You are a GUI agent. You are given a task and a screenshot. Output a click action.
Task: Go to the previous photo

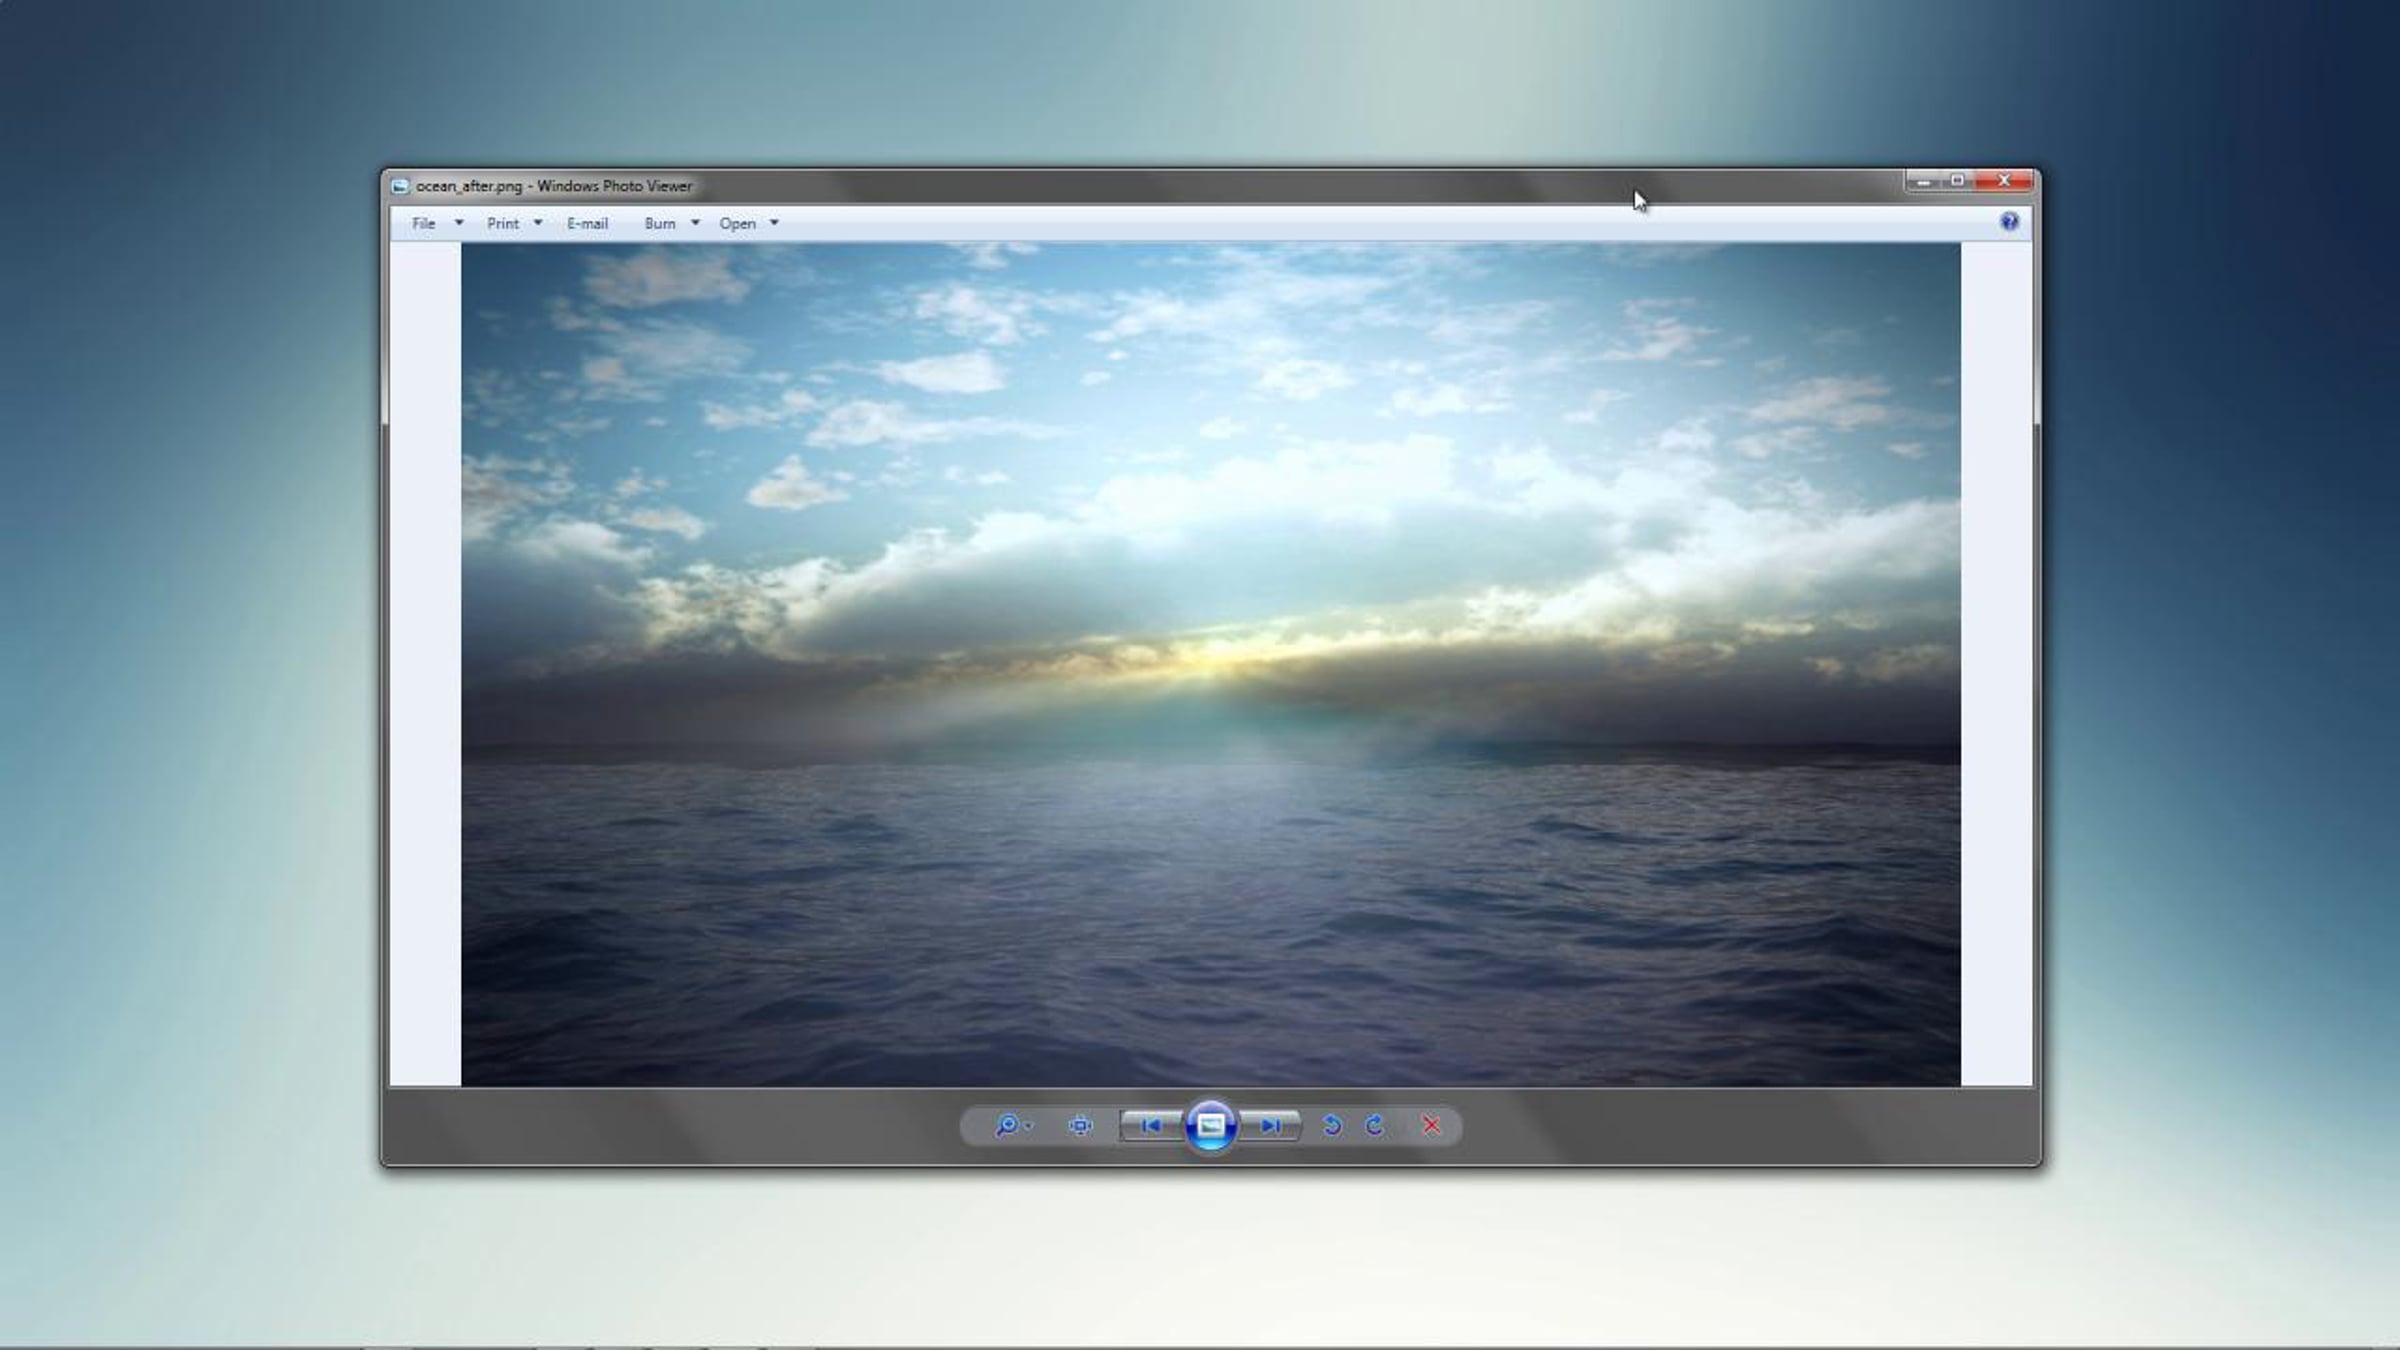1151,1126
